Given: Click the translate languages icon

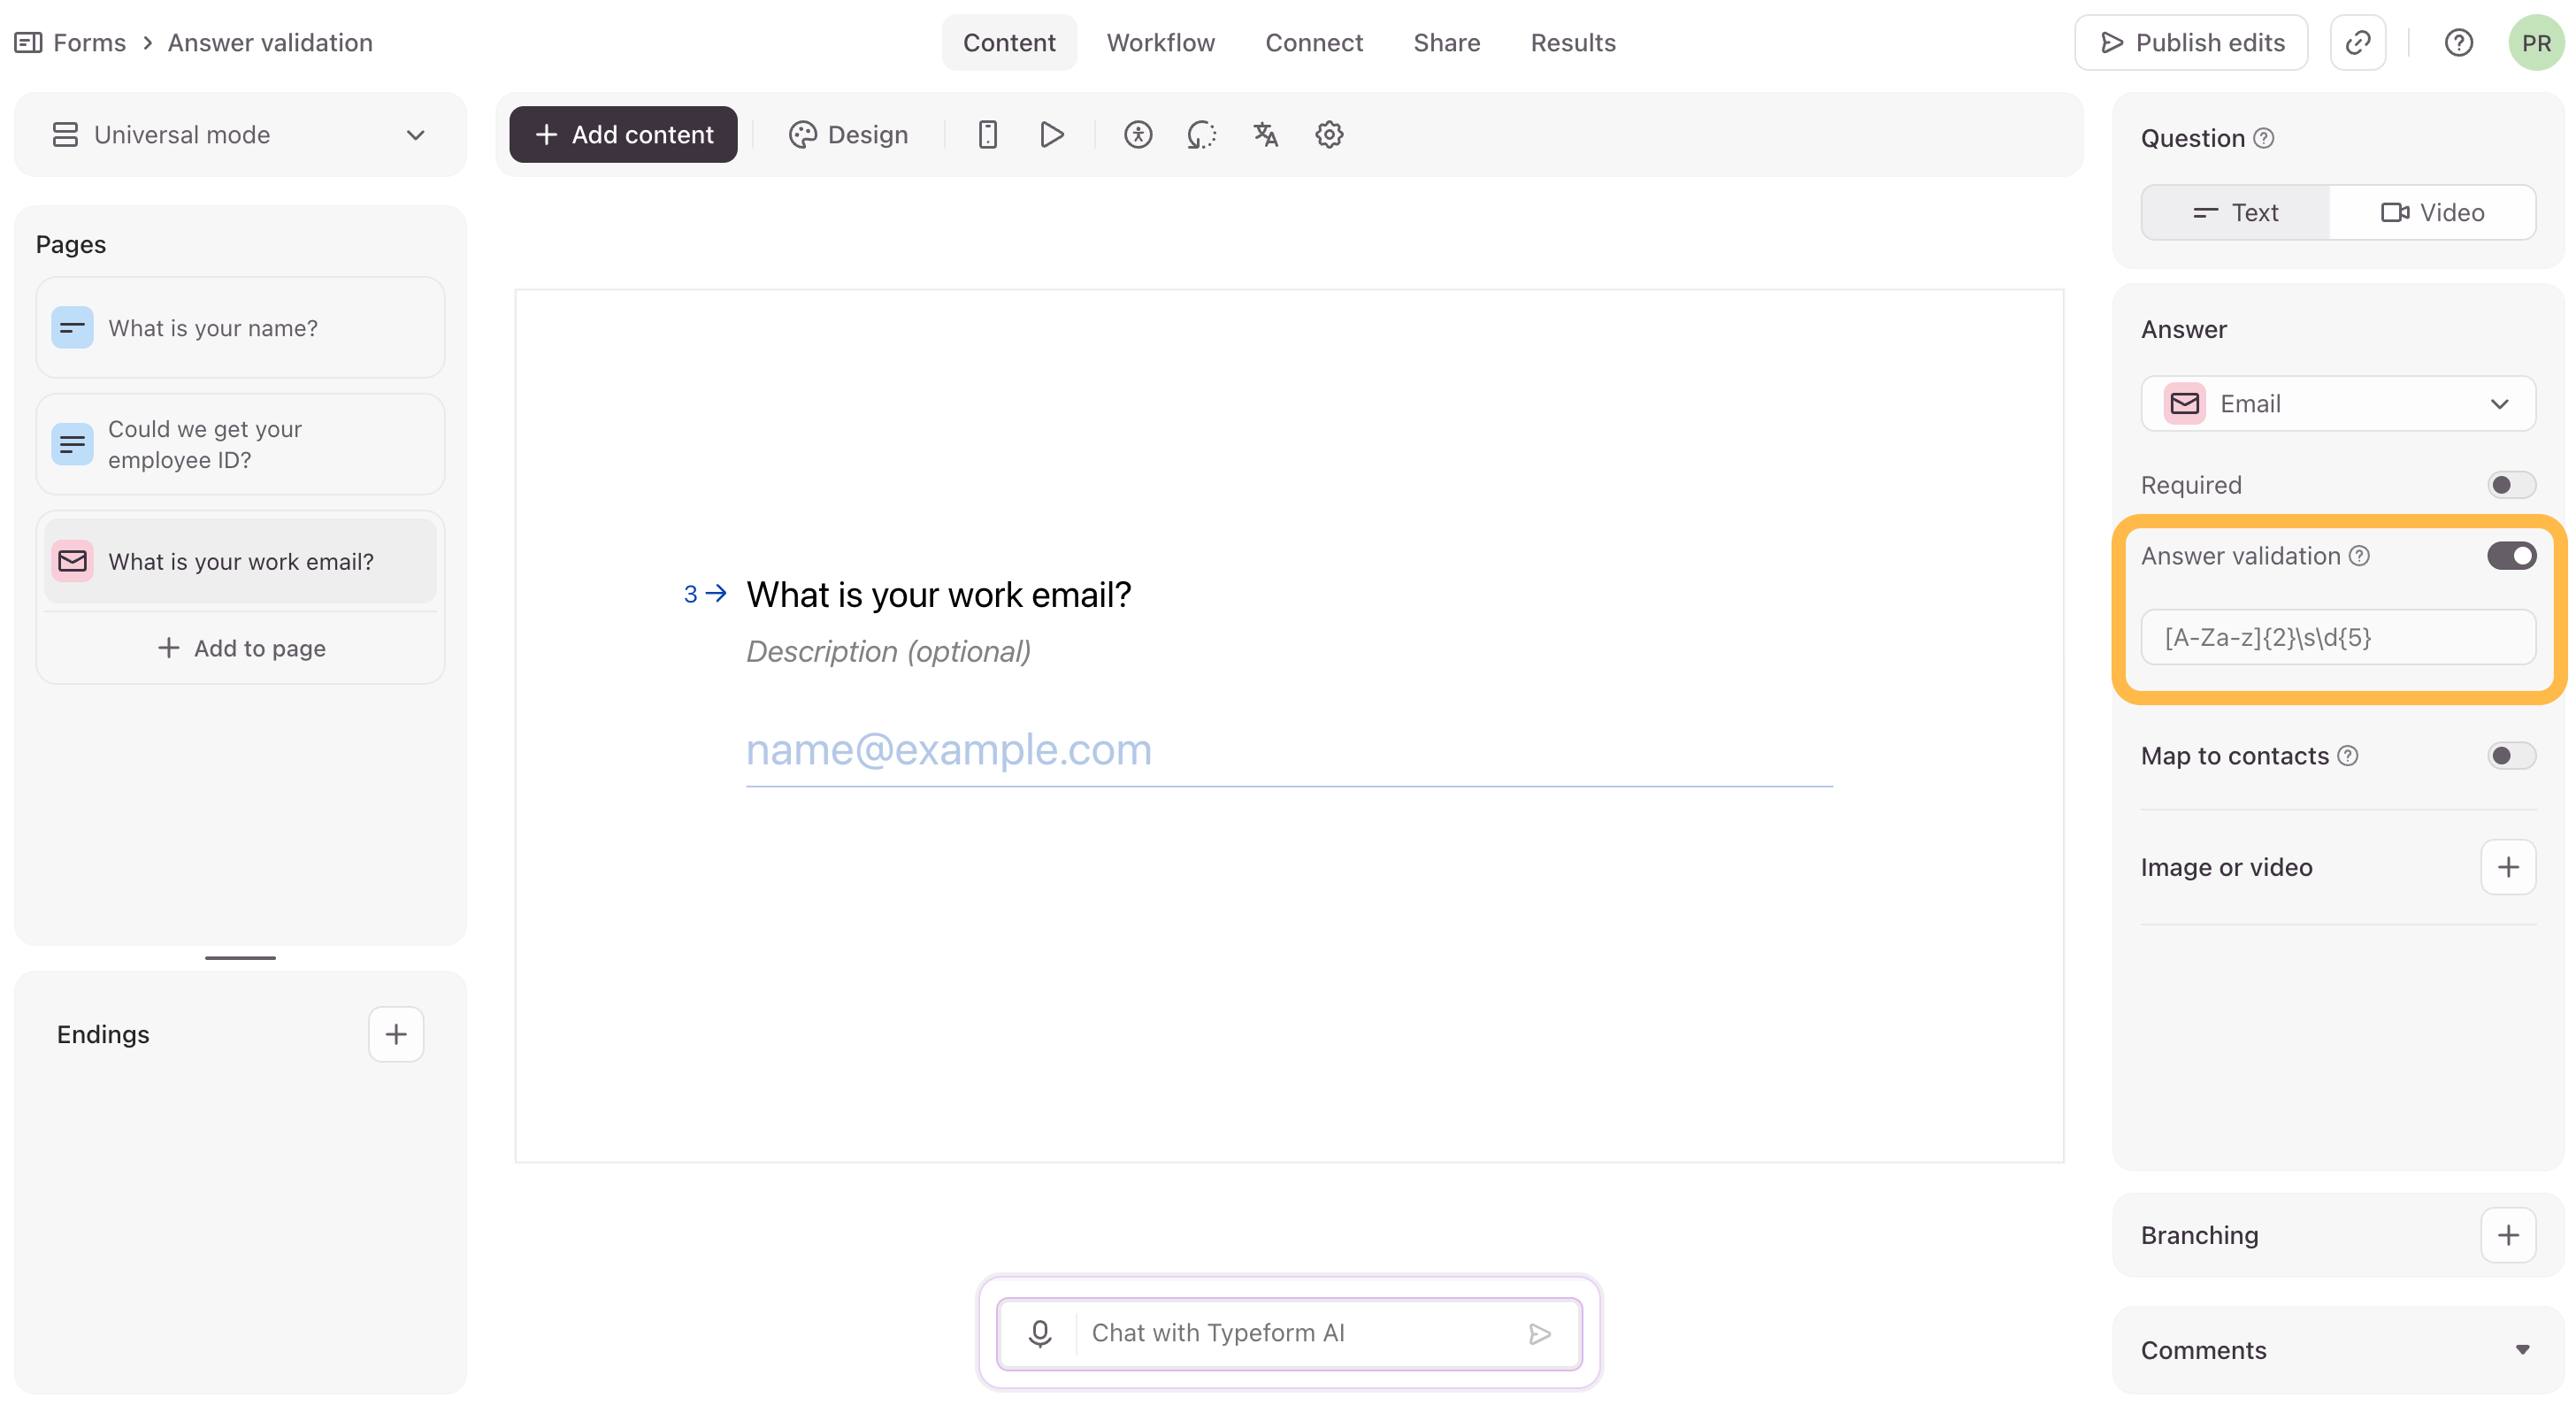Looking at the screenshot, I should [x=1265, y=134].
